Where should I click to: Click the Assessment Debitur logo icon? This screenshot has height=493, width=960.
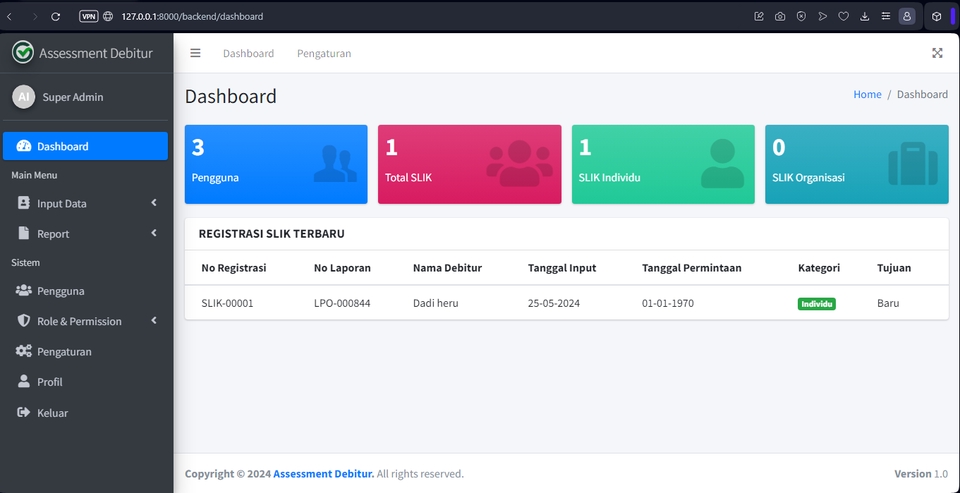[23, 53]
